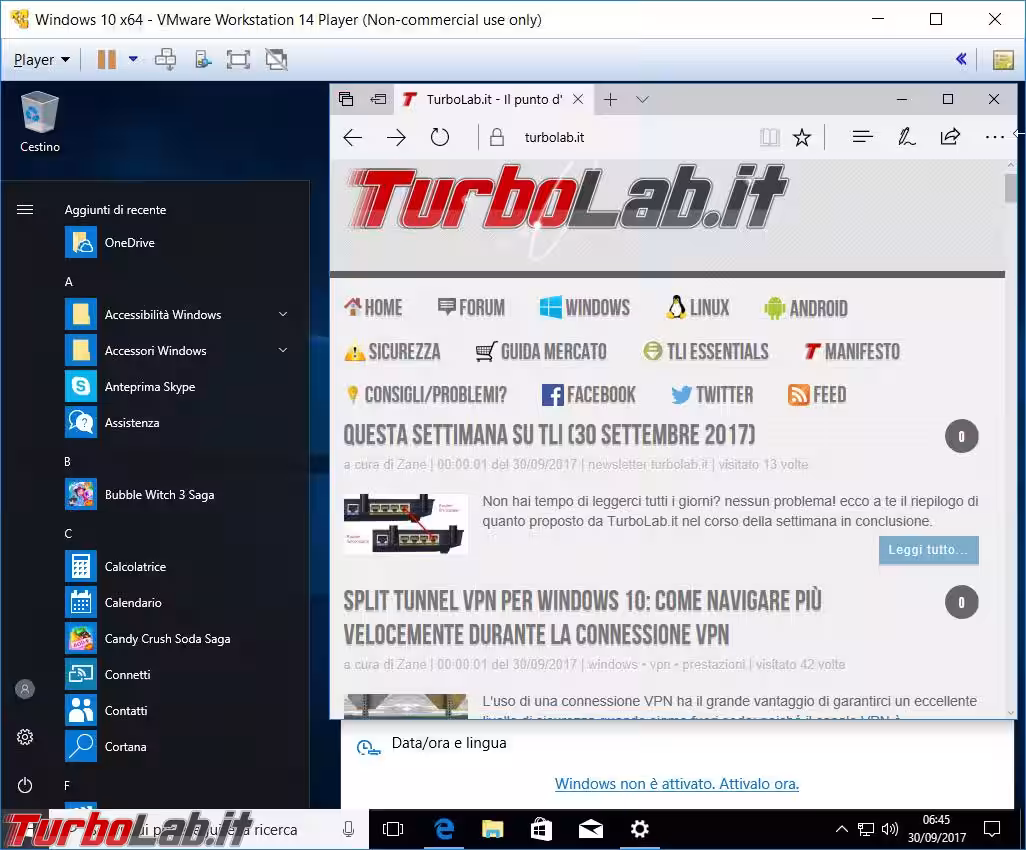This screenshot has height=850, width=1026.
Task: Activate the Cortana microphone on the taskbar
Action: pos(349,829)
